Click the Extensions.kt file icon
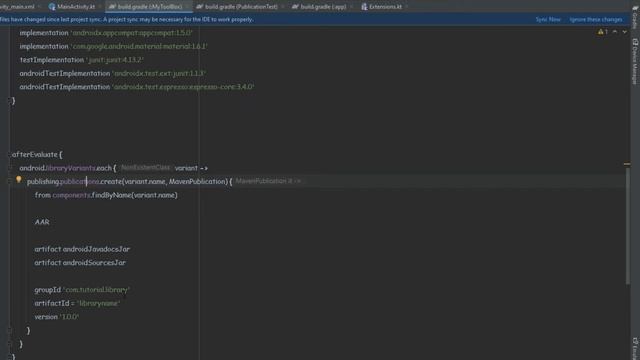This screenshot has width=640, height=360. point(364,7)
